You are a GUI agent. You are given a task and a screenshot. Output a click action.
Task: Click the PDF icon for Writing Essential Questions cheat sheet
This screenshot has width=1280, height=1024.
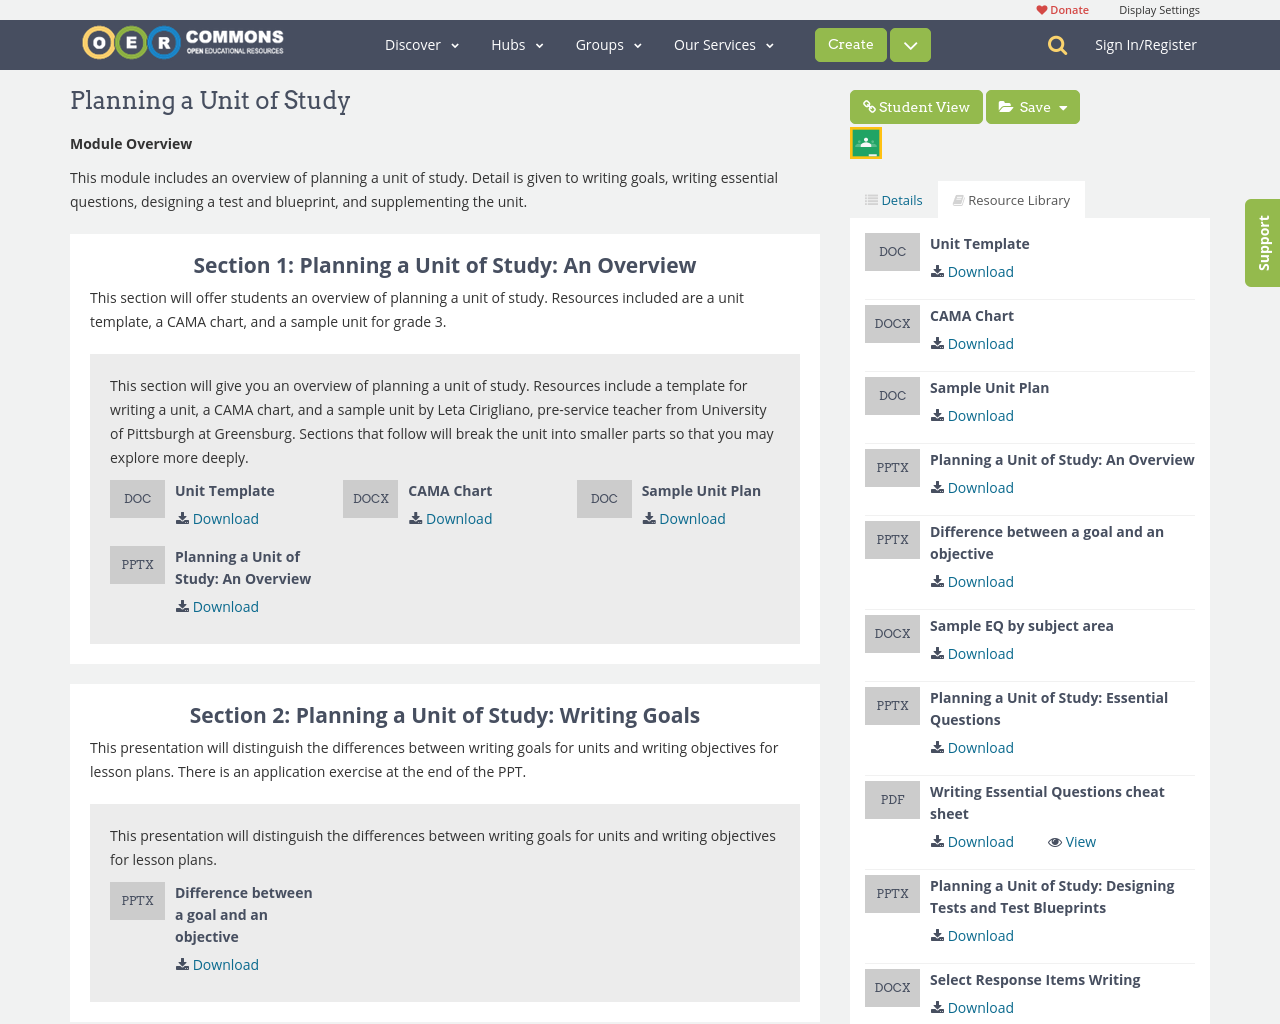(x=891, y=800)
